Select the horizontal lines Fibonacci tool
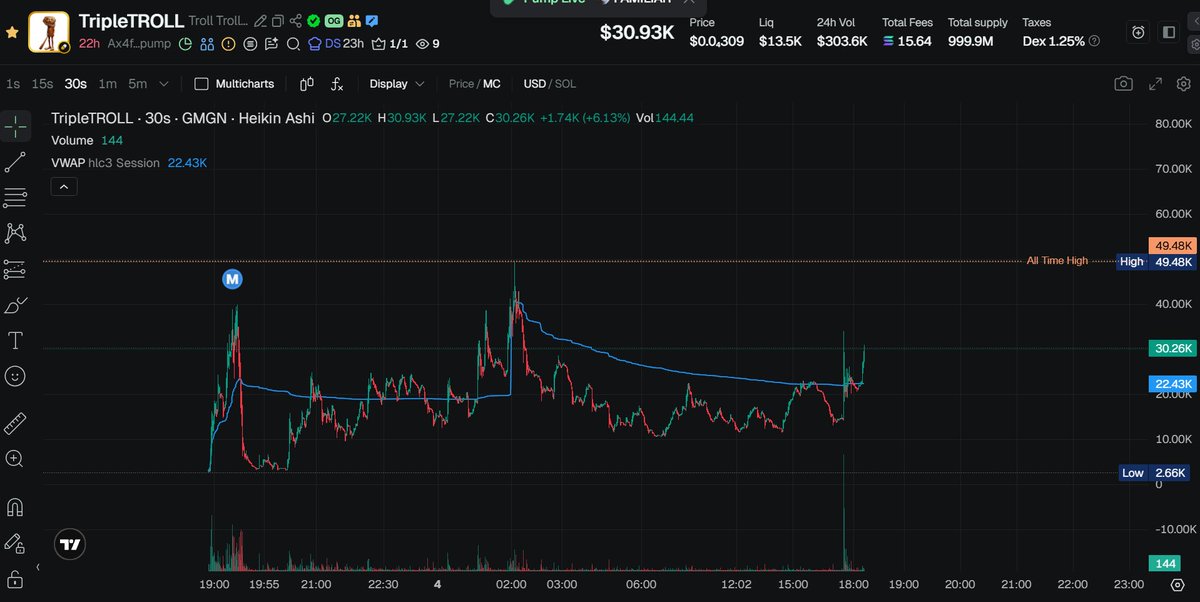 [15, 197]
